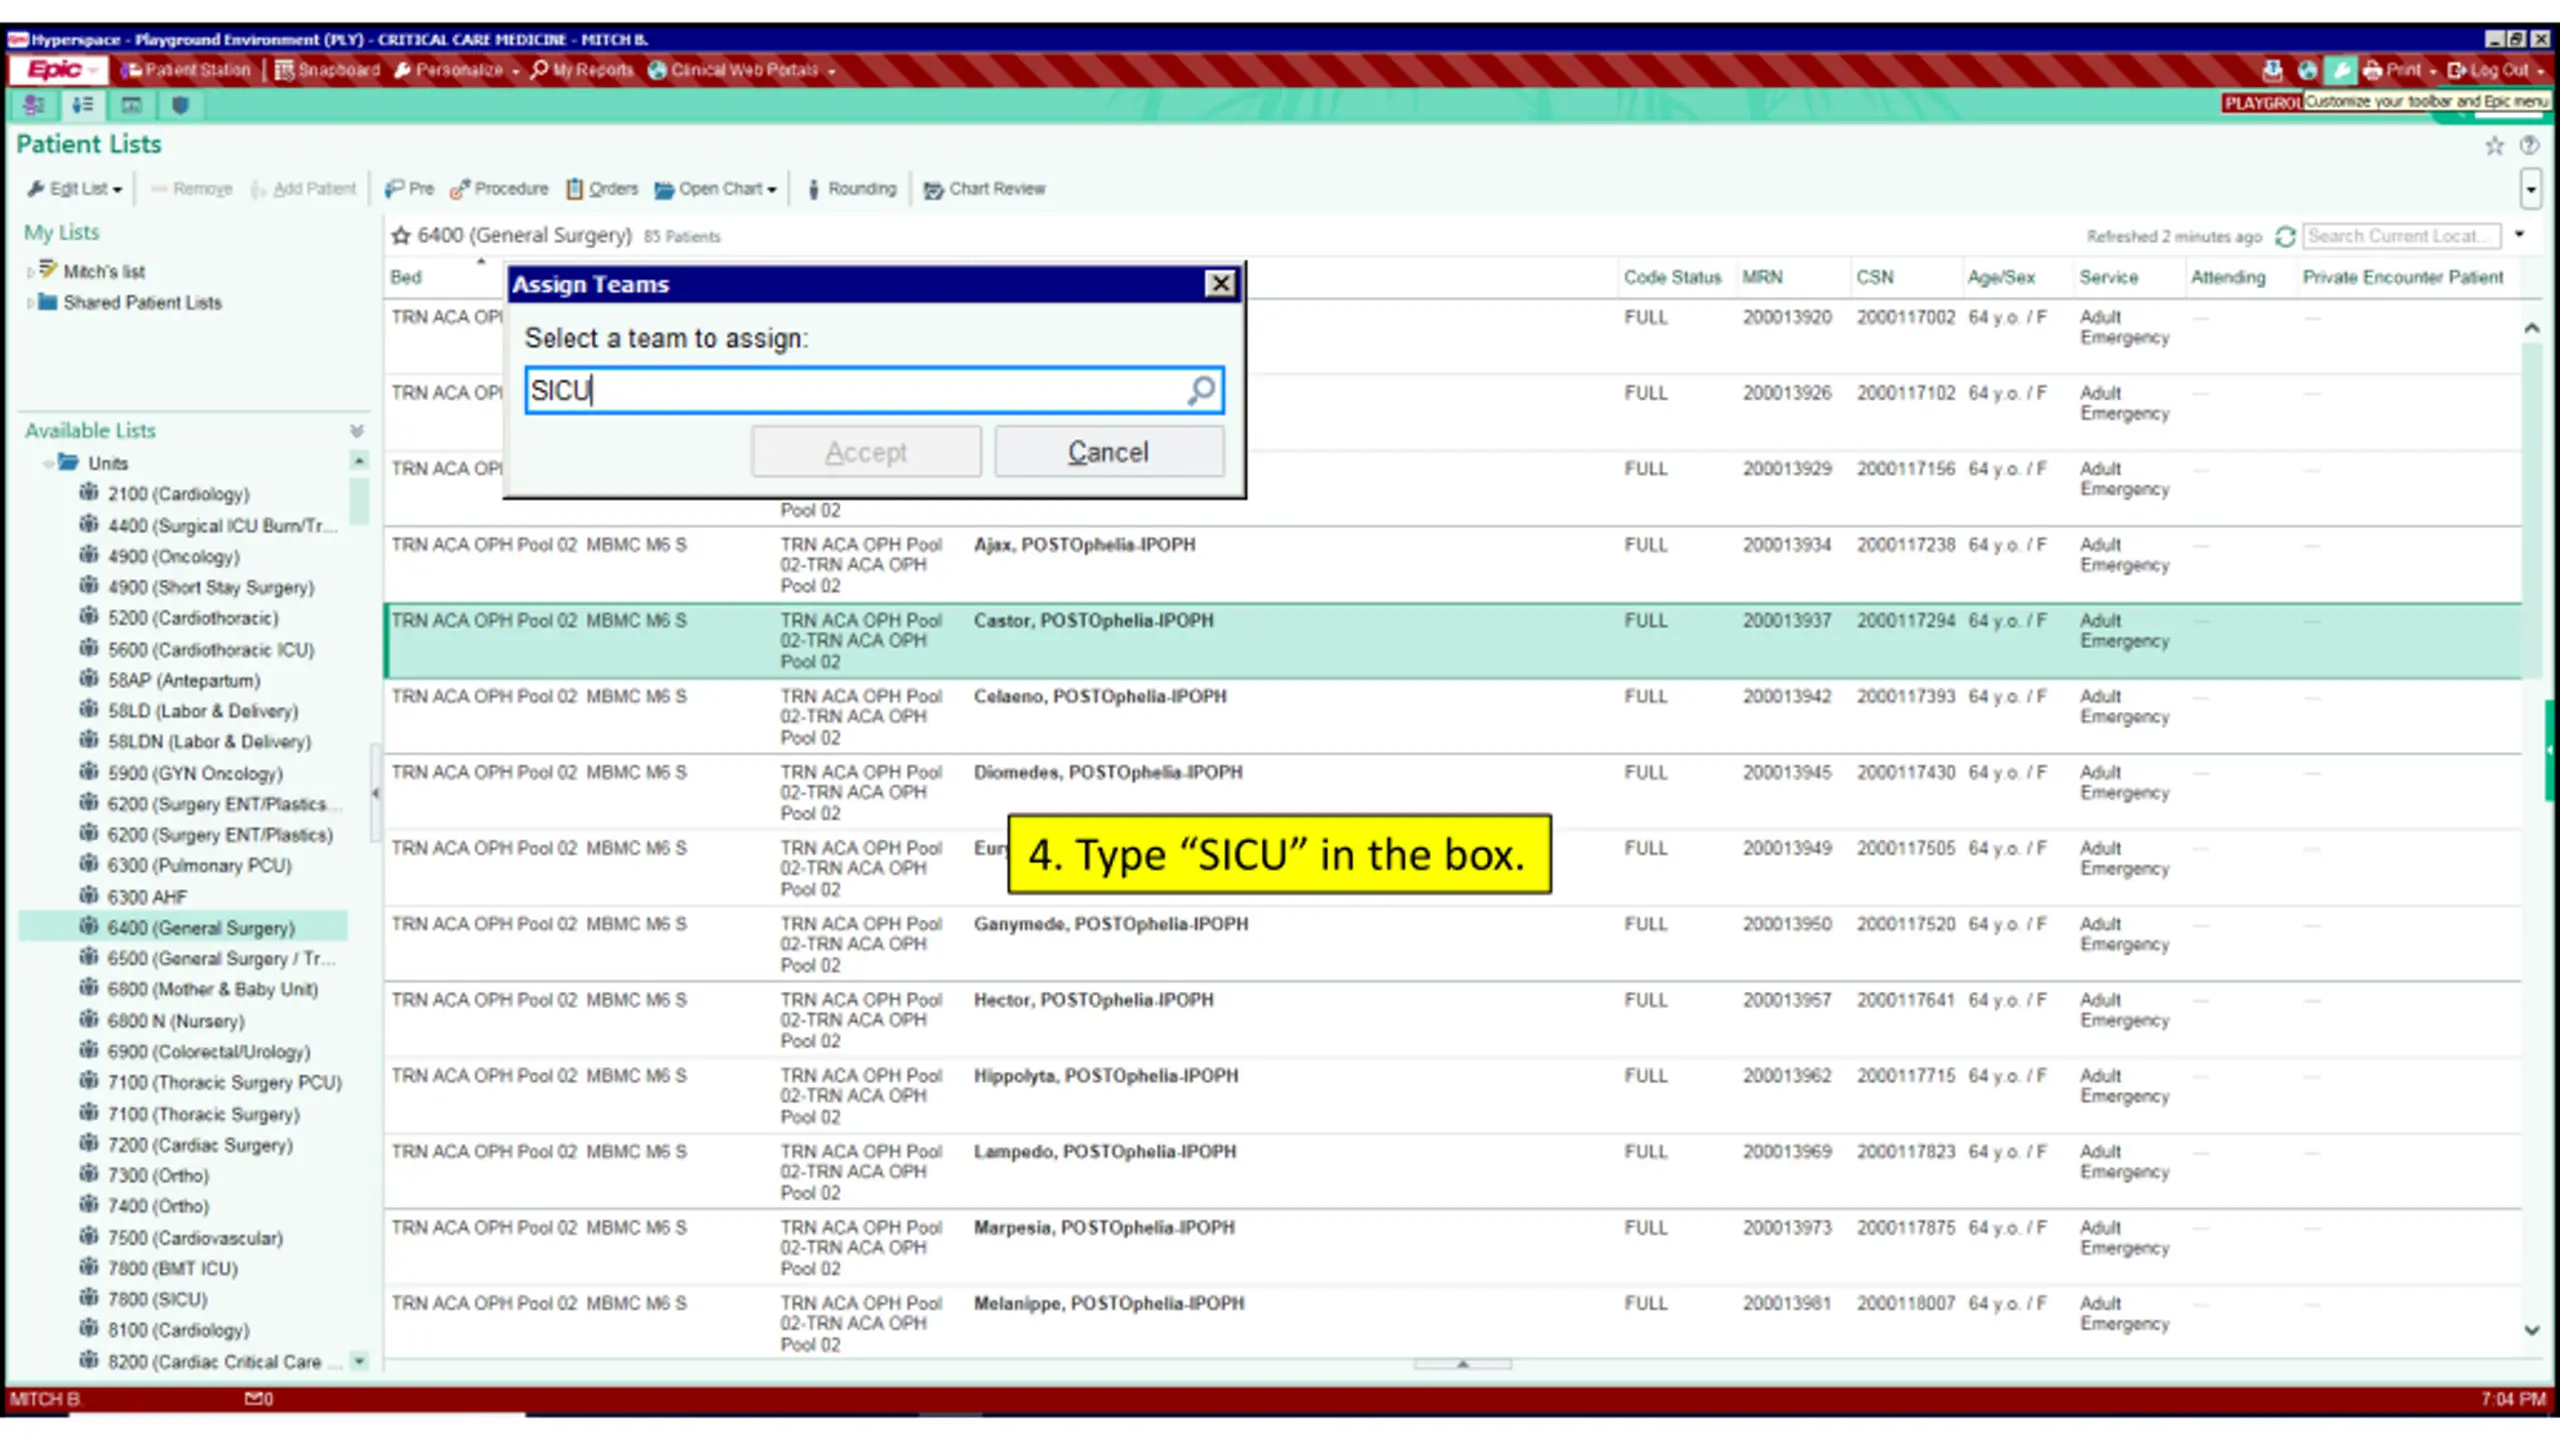Open Patient Station from the toolbar
Image resolution: width=2560 pixels, height=1440 pixels.
click(186, 70)
